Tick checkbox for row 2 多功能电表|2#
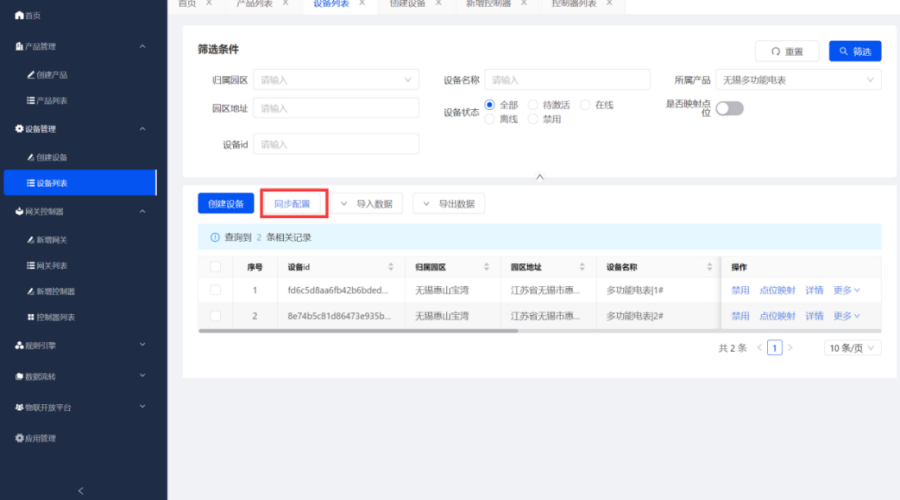 (215, 316)
